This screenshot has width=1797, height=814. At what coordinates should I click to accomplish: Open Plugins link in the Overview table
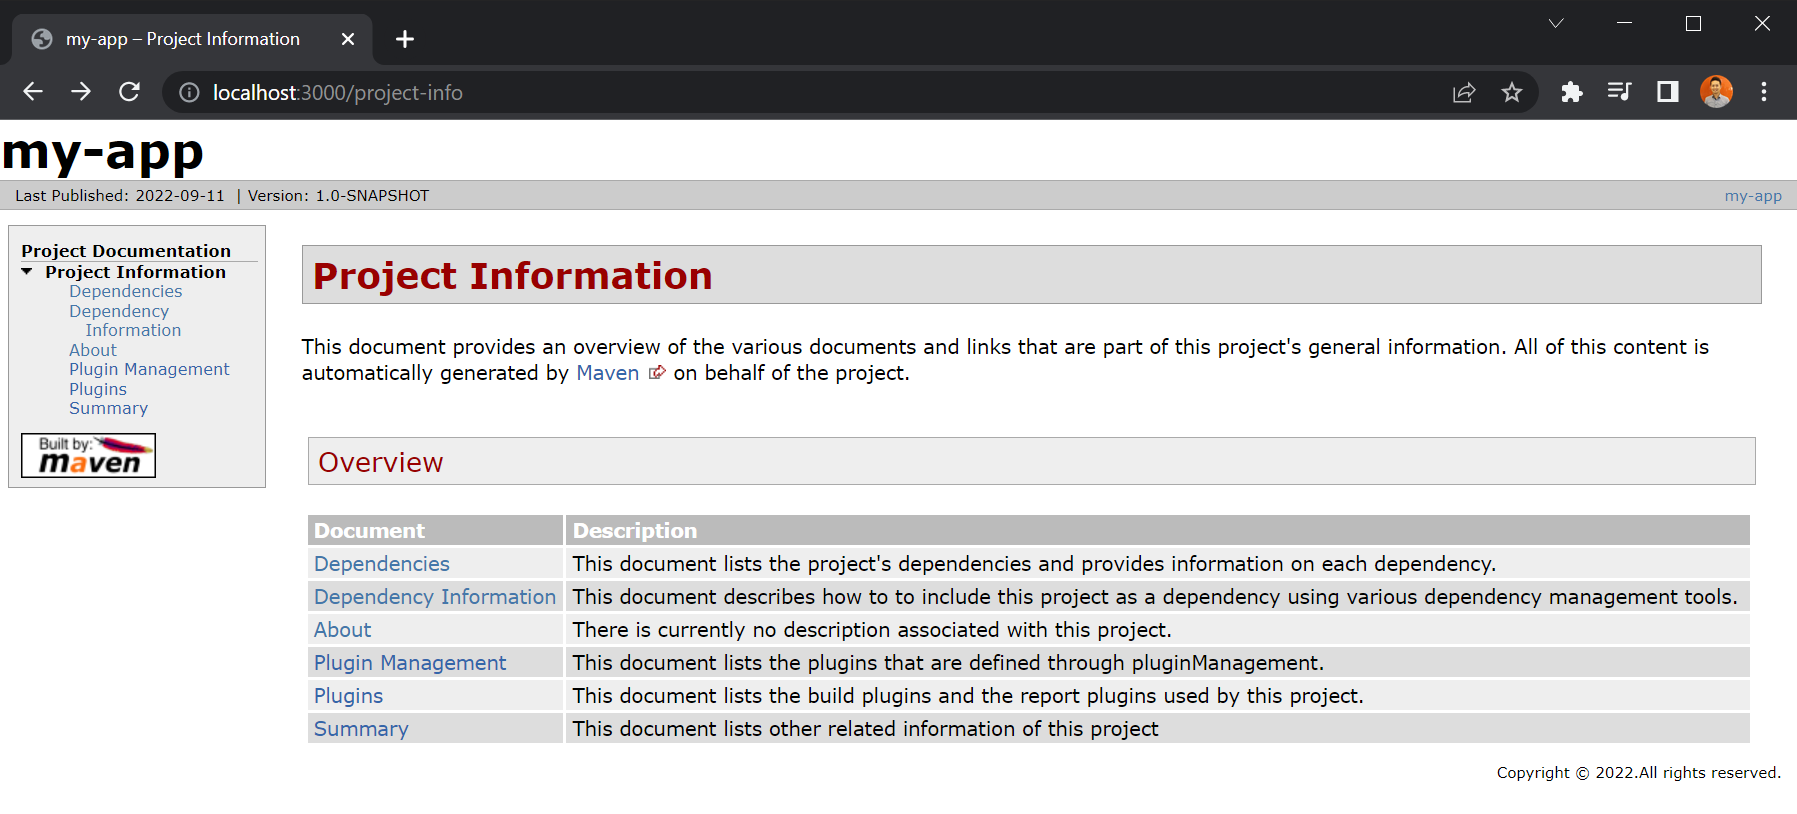[348, 696]
